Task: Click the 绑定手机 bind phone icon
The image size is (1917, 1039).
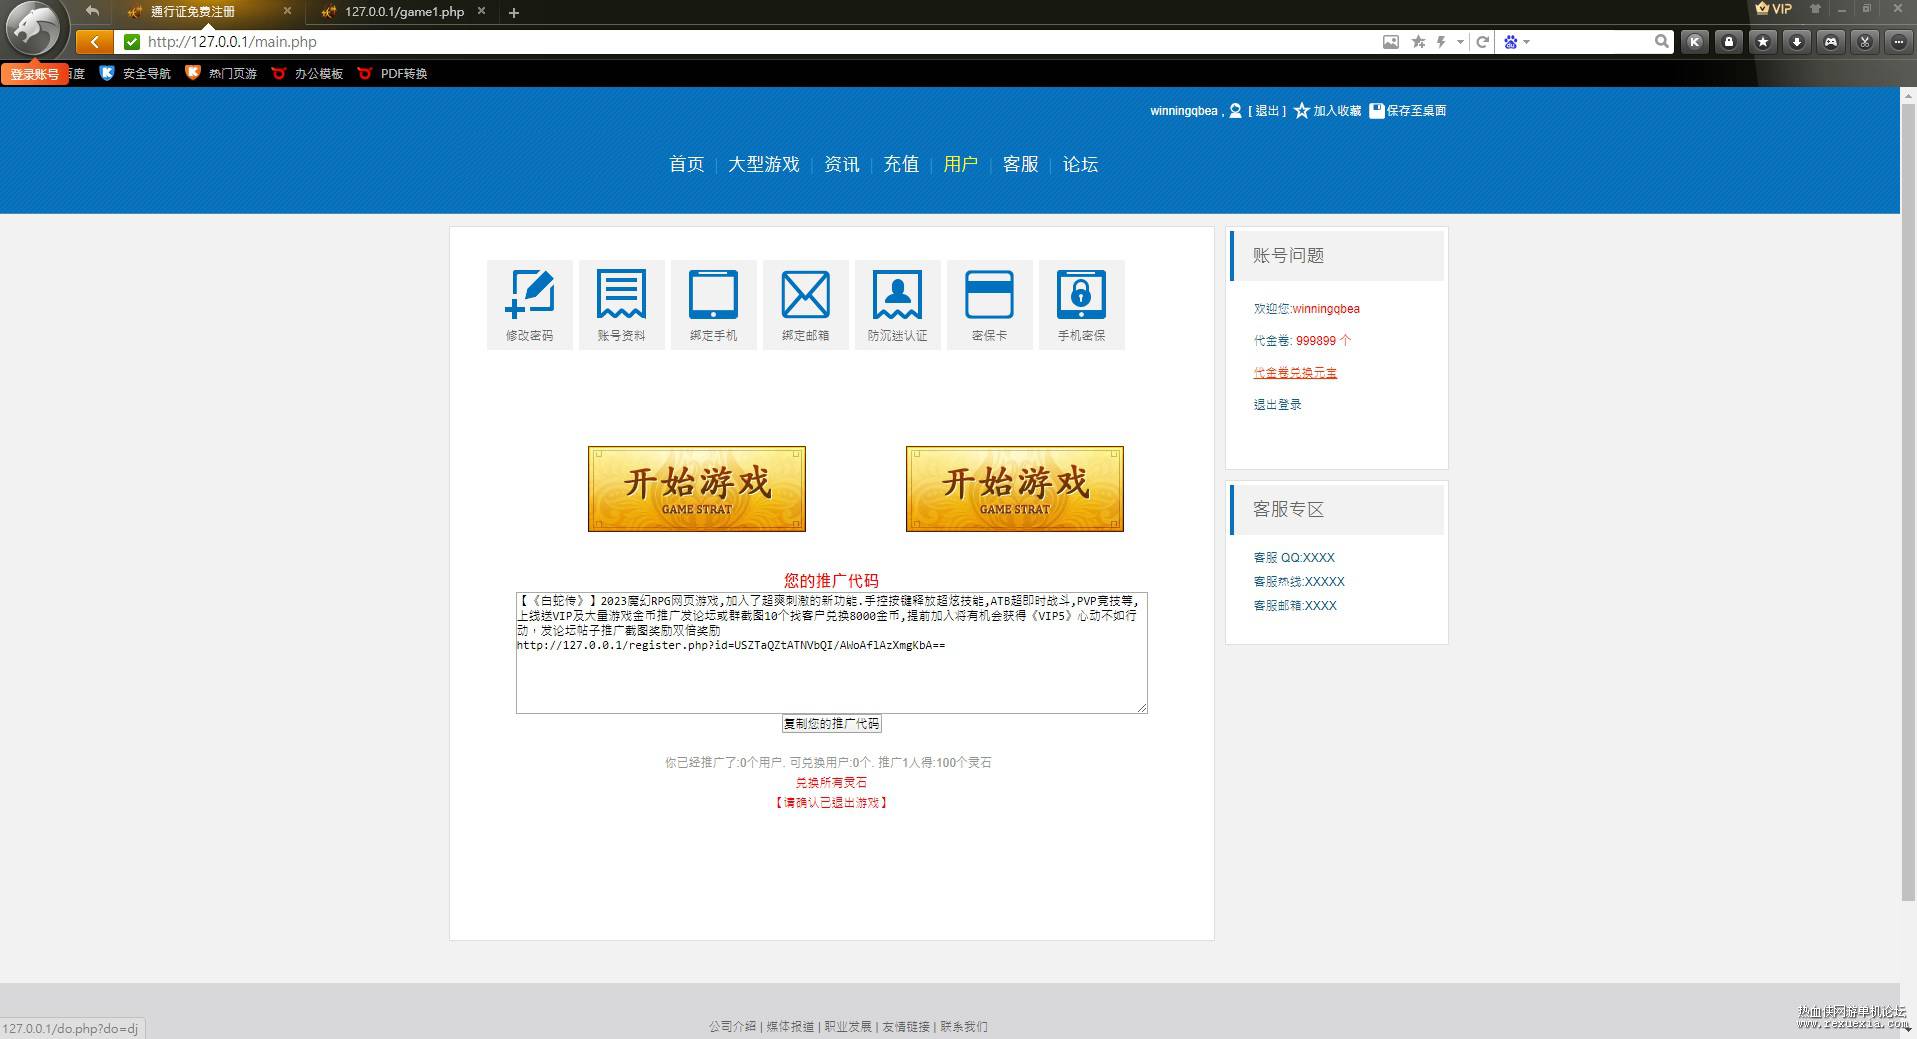Action: (x=713, y=305)
